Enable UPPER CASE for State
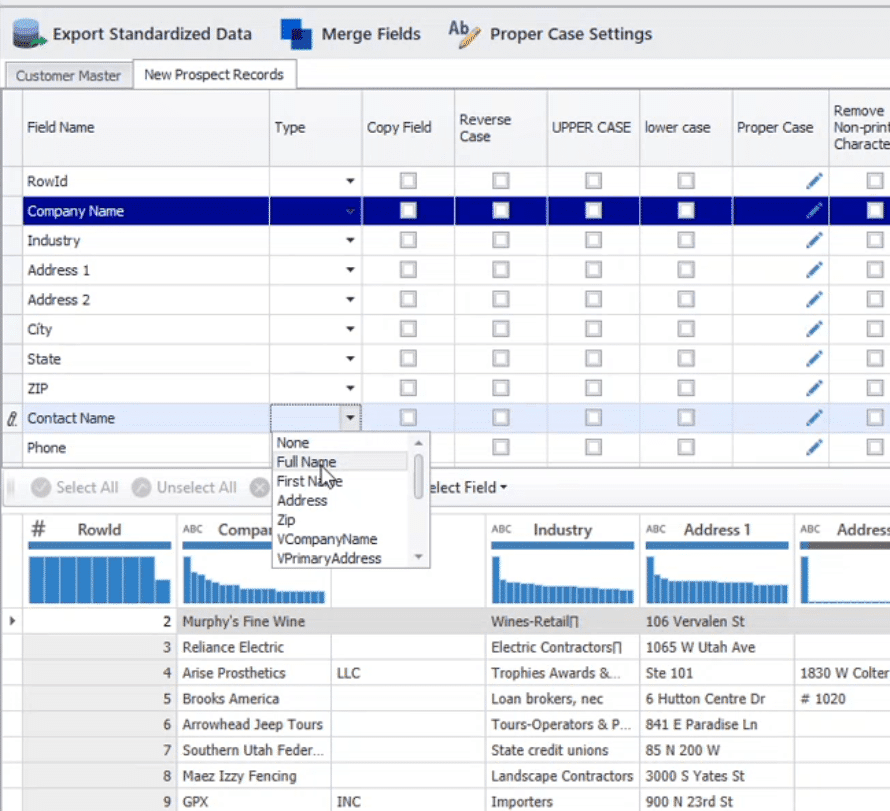Viewport: 890px width, 811px height. (x=593, y=358)
